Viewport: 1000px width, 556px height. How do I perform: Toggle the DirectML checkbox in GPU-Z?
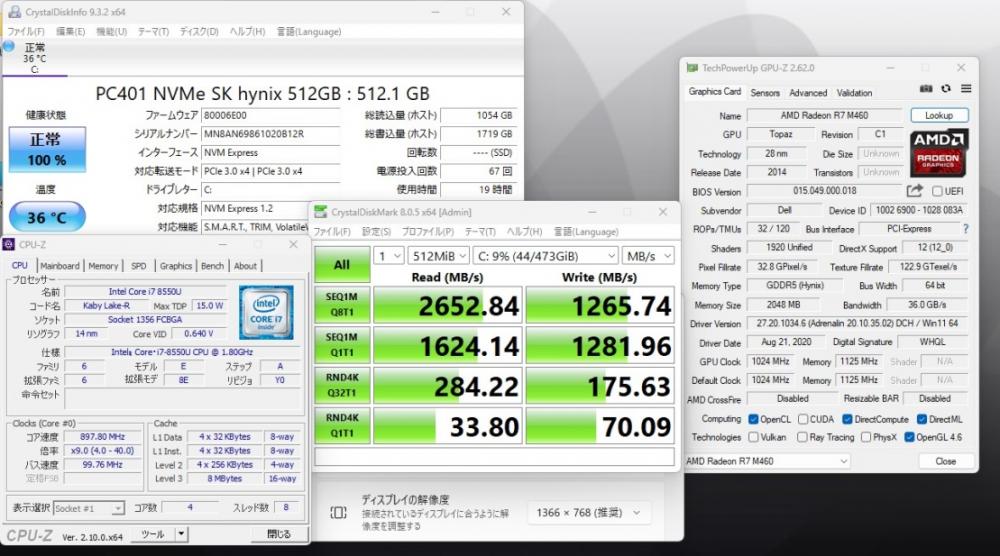coord(922,419)
